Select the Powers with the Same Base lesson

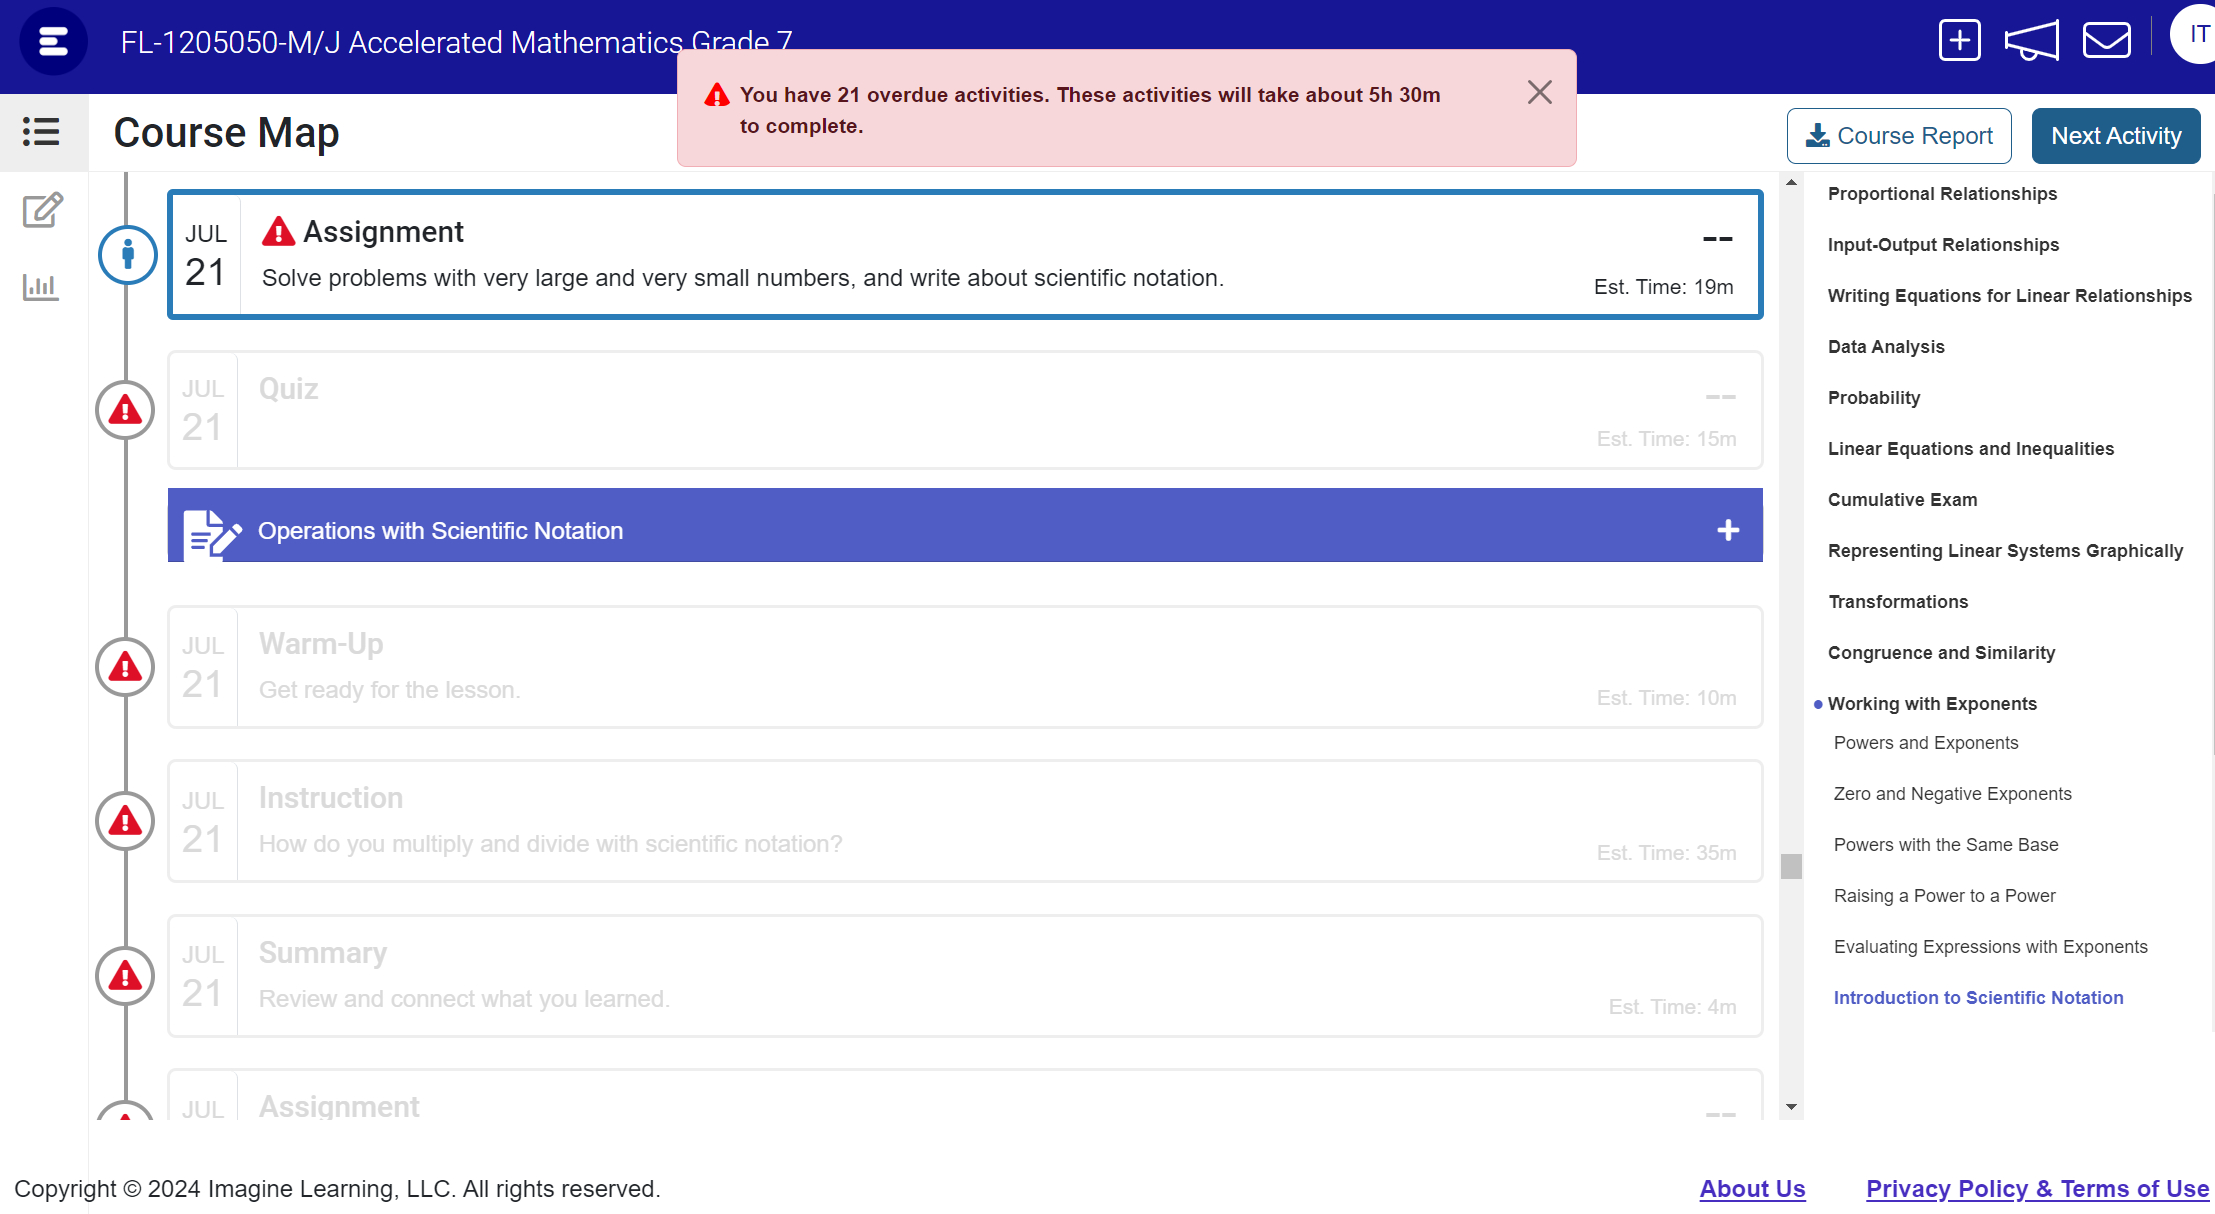click(1945, 845)
